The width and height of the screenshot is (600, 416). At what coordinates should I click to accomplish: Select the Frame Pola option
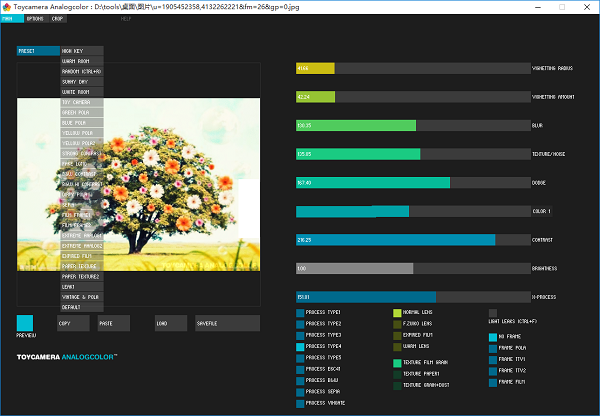(x=492, y=347)
